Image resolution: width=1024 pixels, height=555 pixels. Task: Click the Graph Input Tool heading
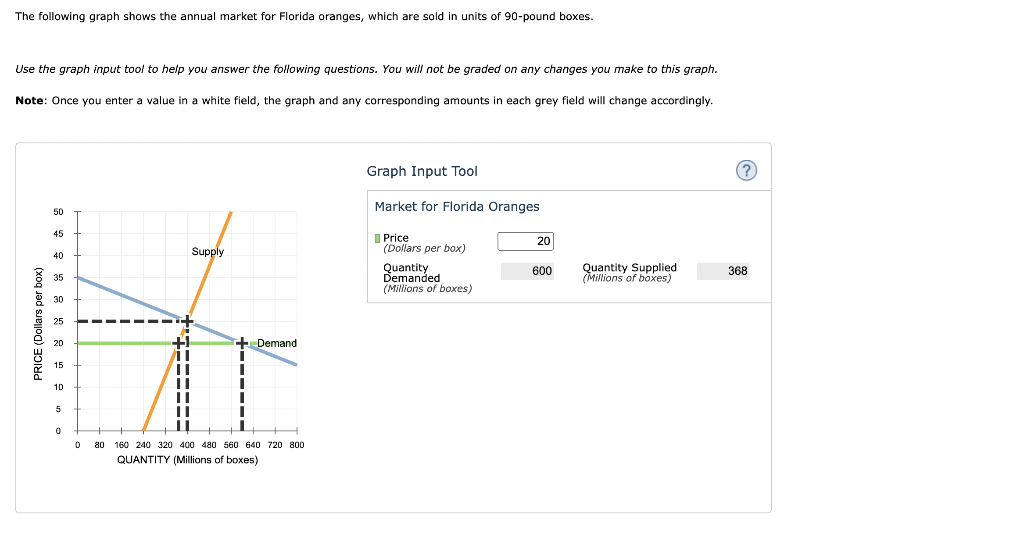tap(422, 171)
